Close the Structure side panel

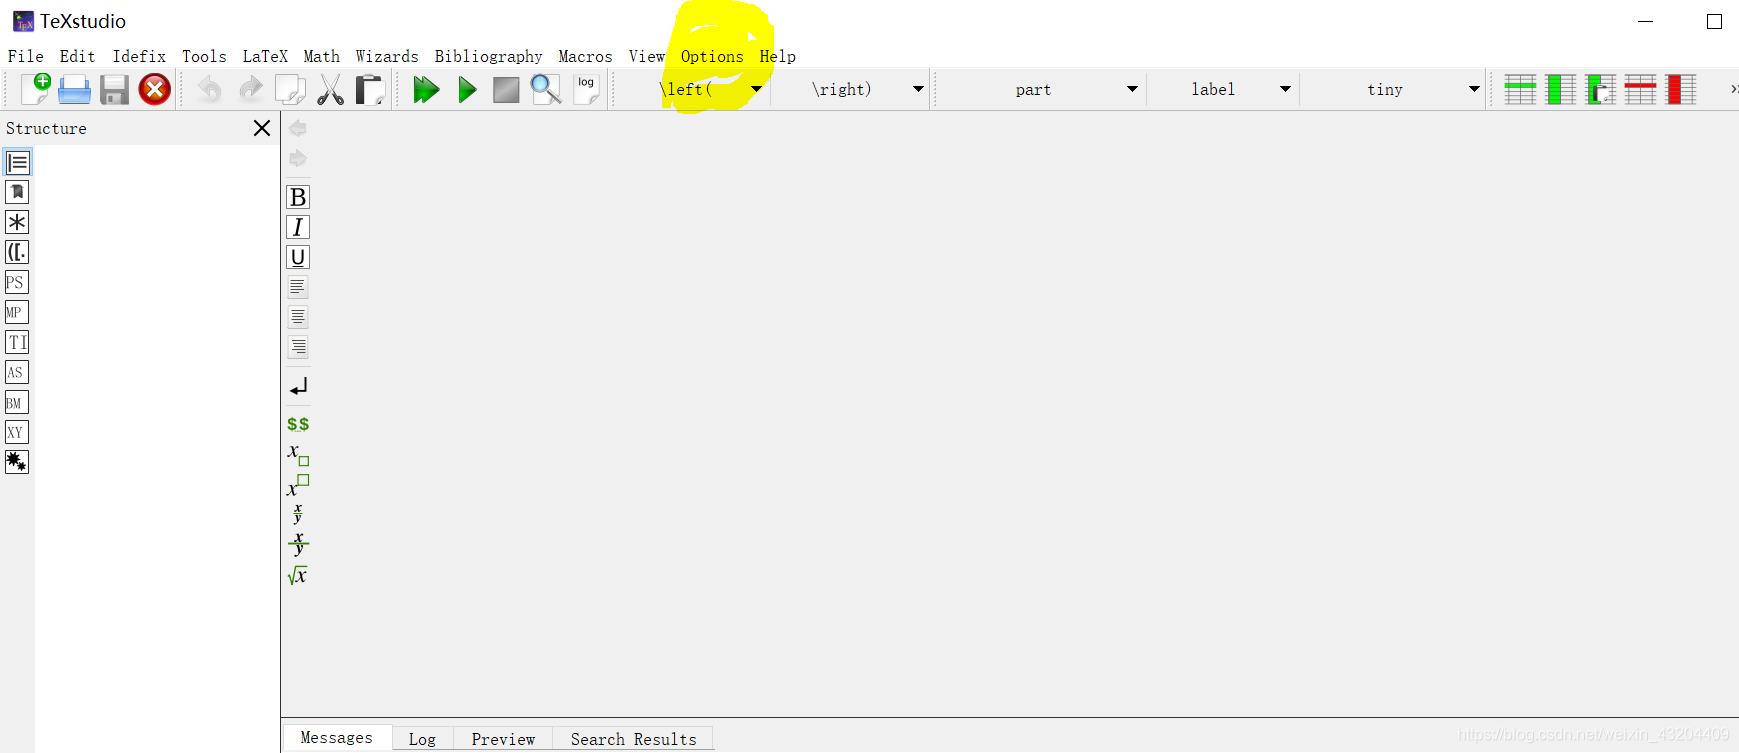pyautogui.click(x=262, y=128)
